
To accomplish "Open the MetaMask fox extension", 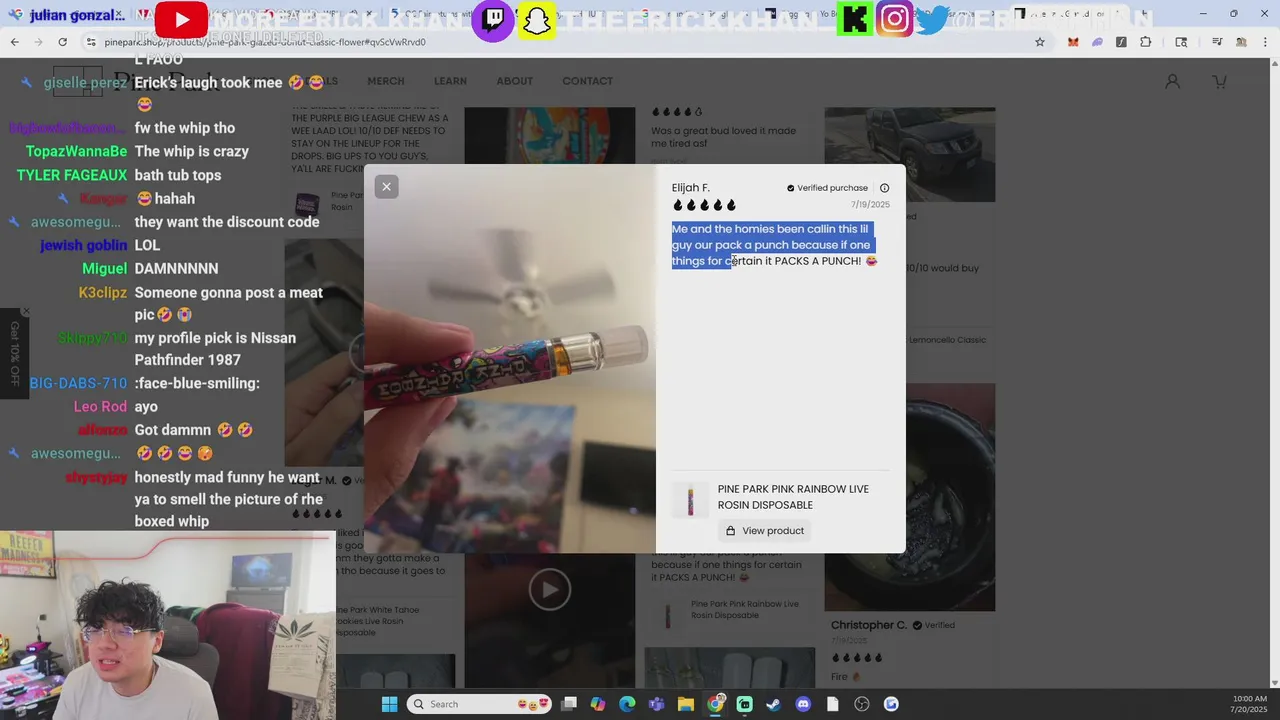I will pyautogui.click(x=1073, y=42).
